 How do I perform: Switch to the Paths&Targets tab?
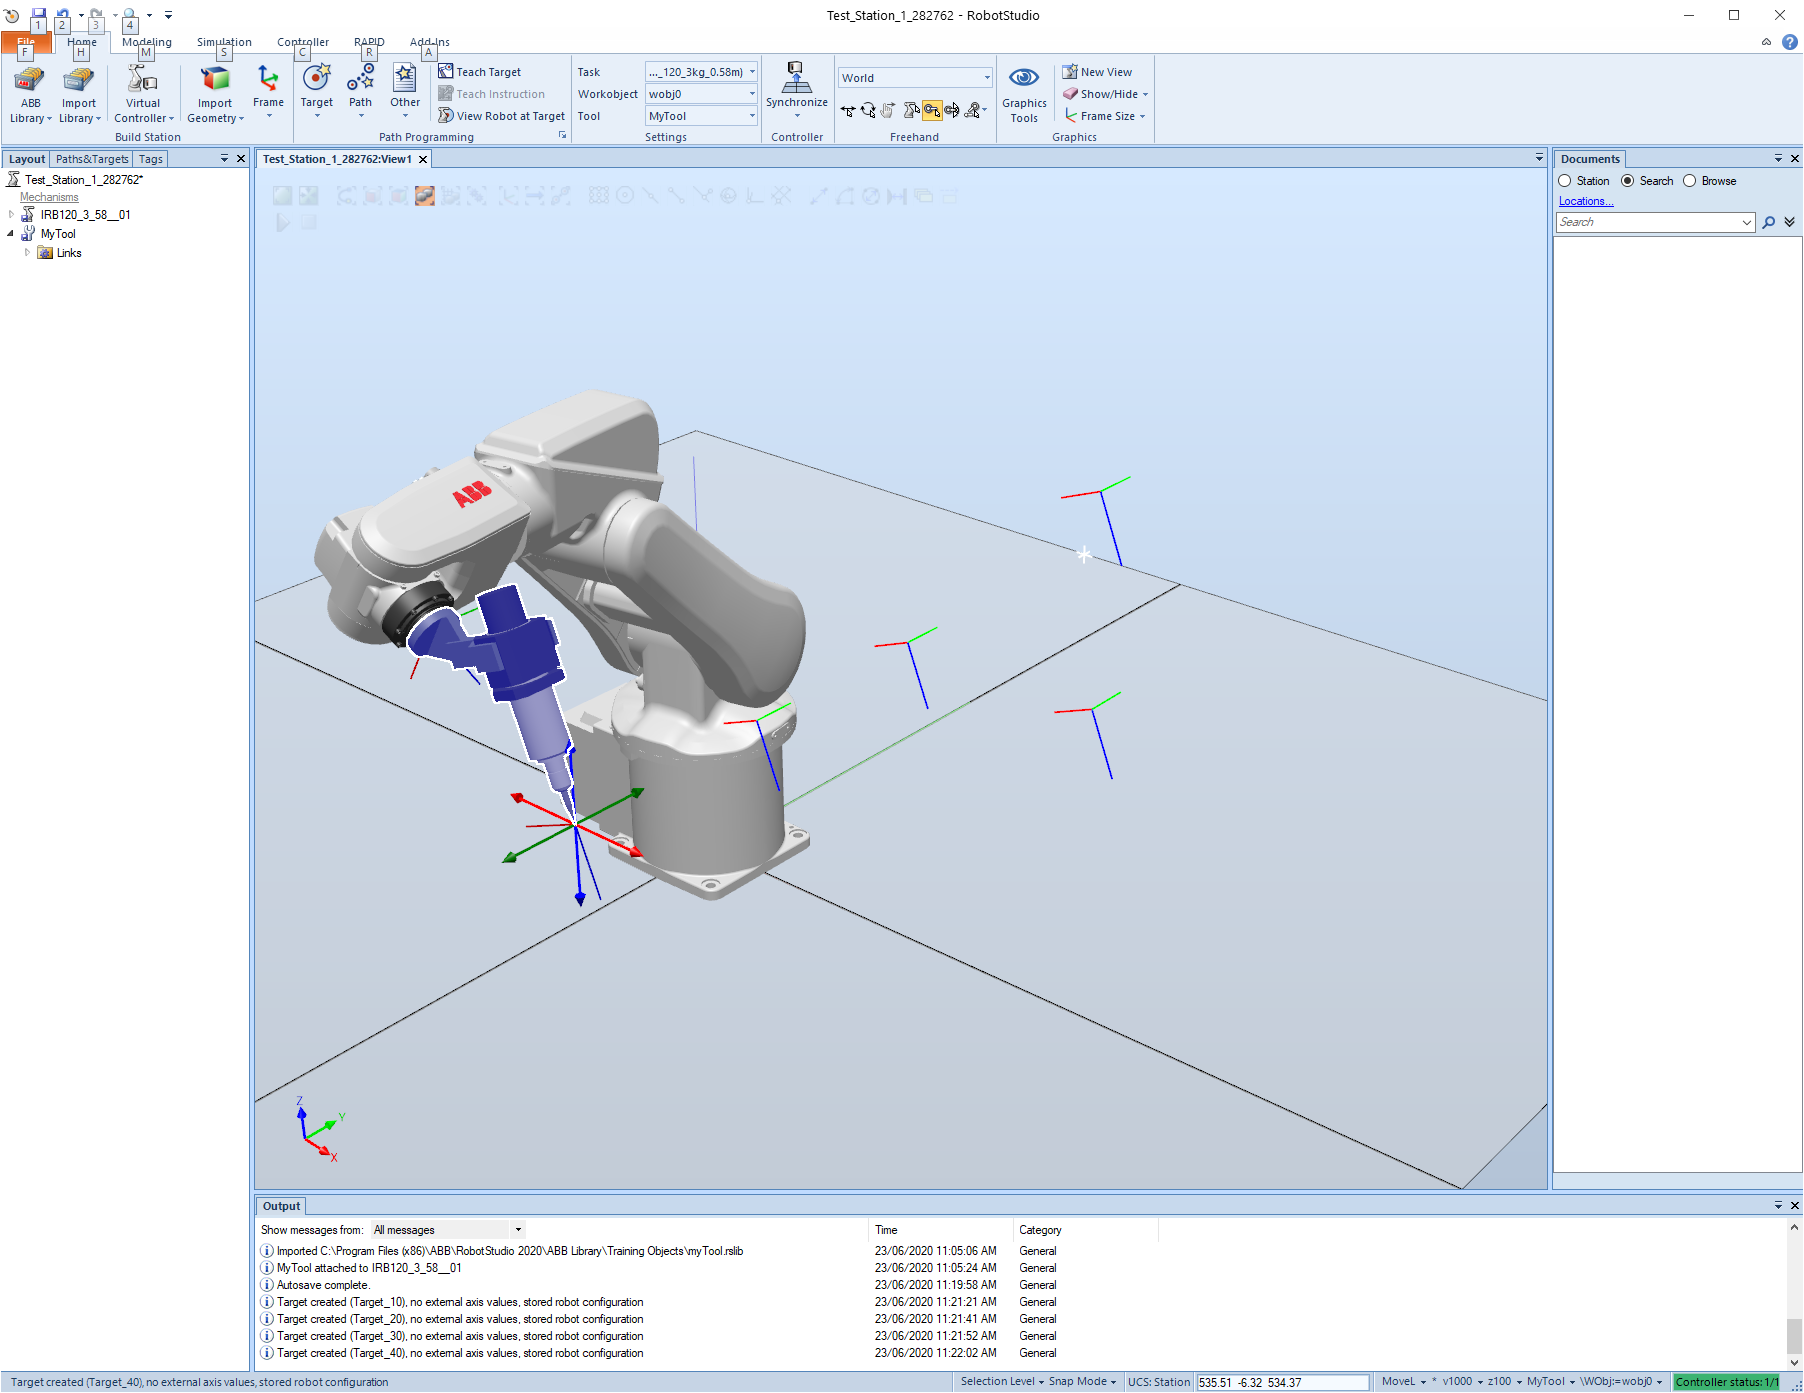coord(92,159)
